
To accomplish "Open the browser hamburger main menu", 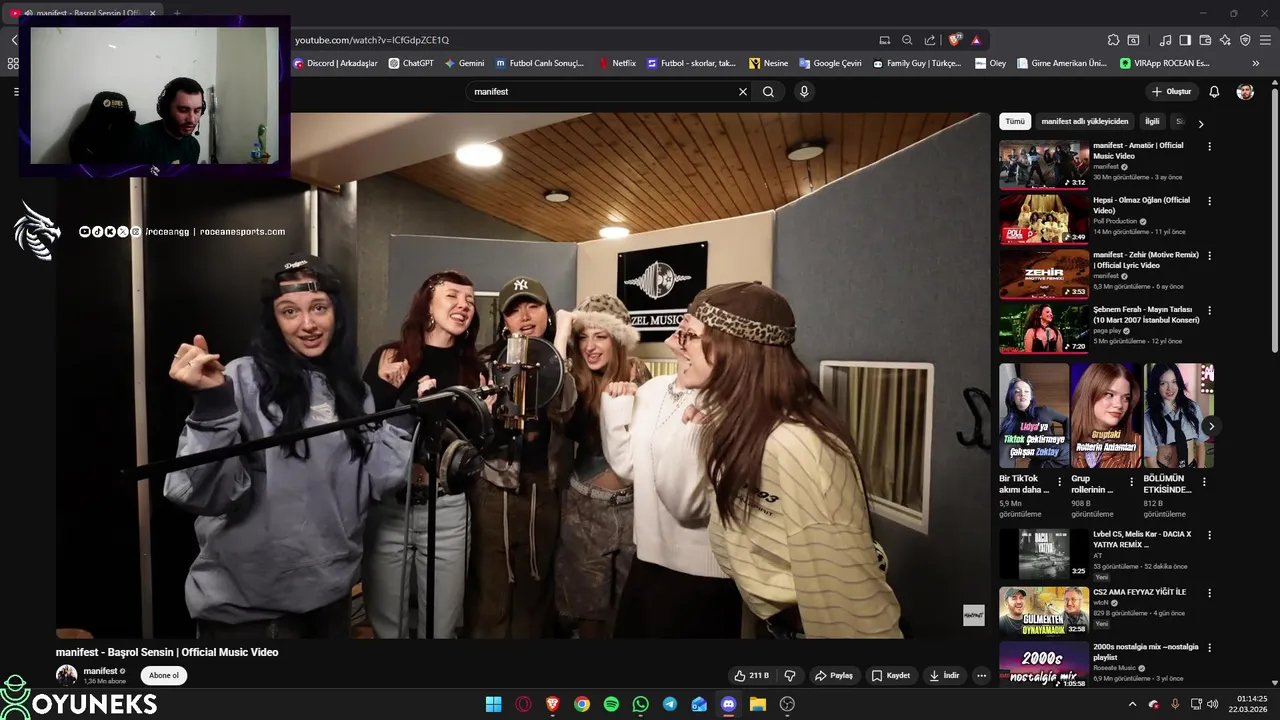I will click(x=1265, y=40).
